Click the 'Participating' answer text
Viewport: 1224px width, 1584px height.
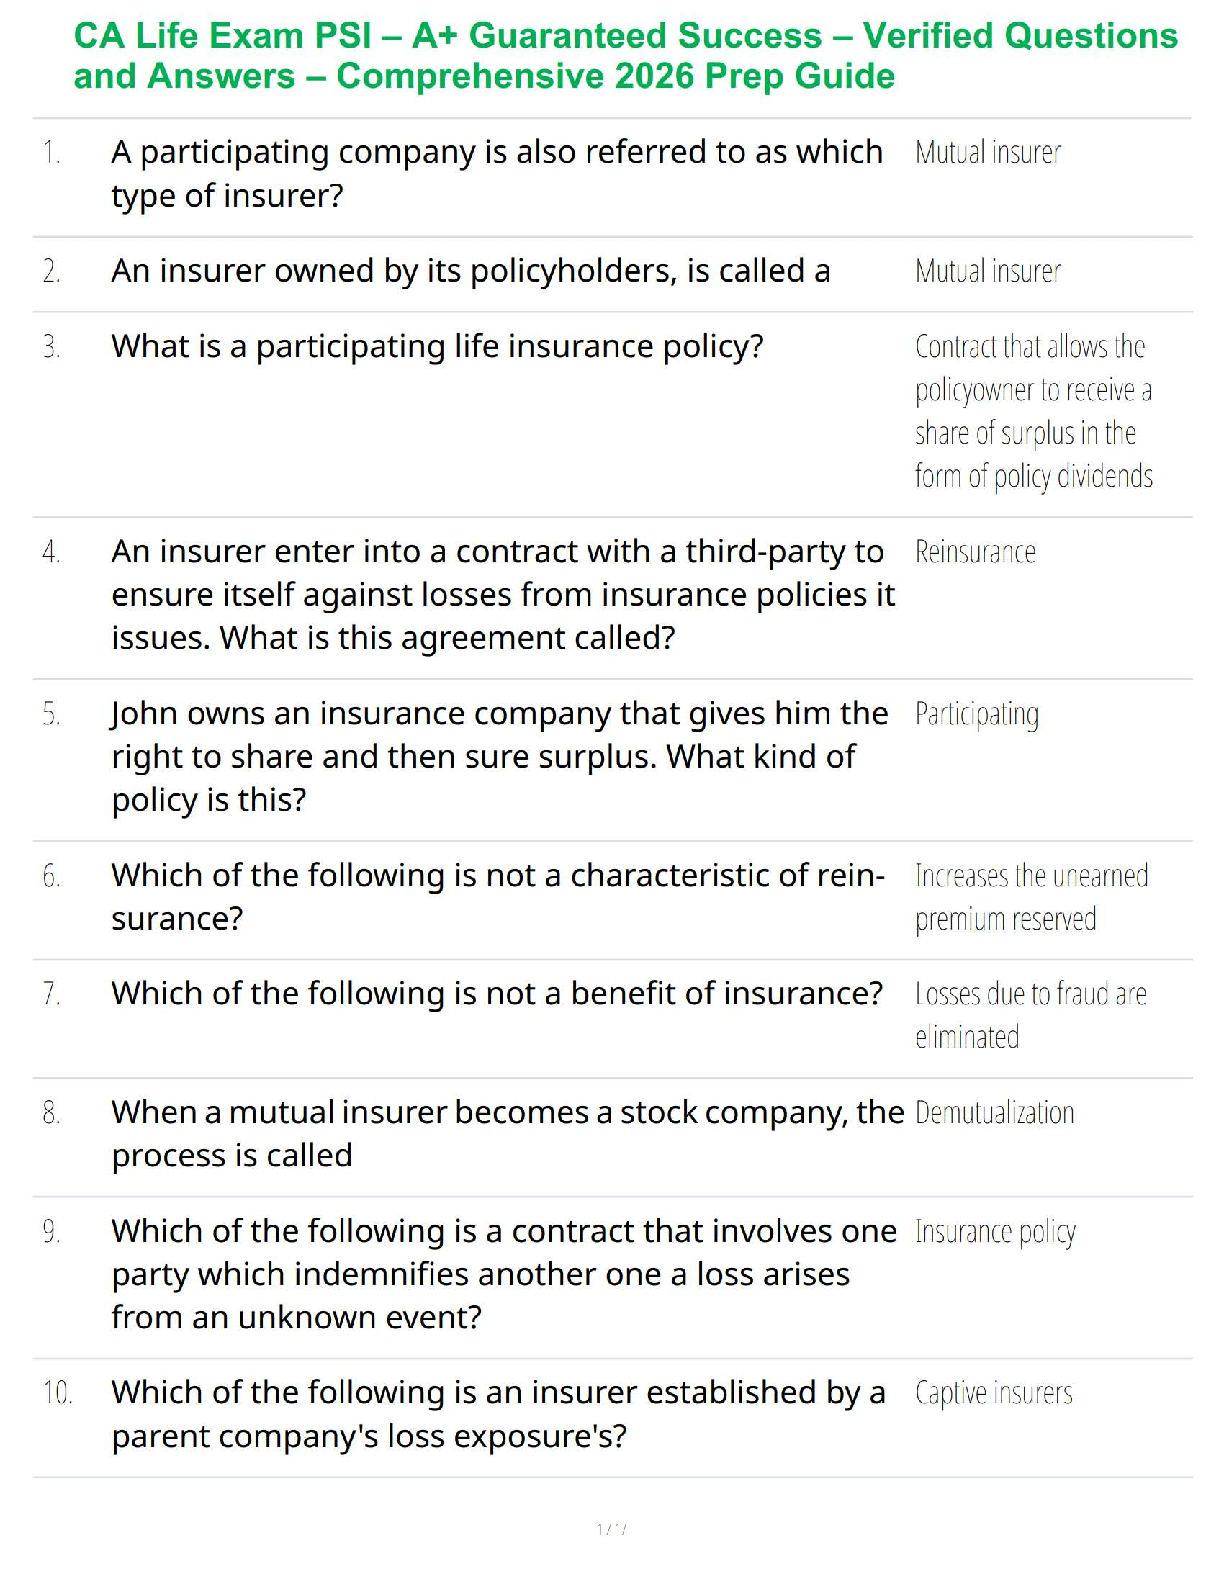976,715
